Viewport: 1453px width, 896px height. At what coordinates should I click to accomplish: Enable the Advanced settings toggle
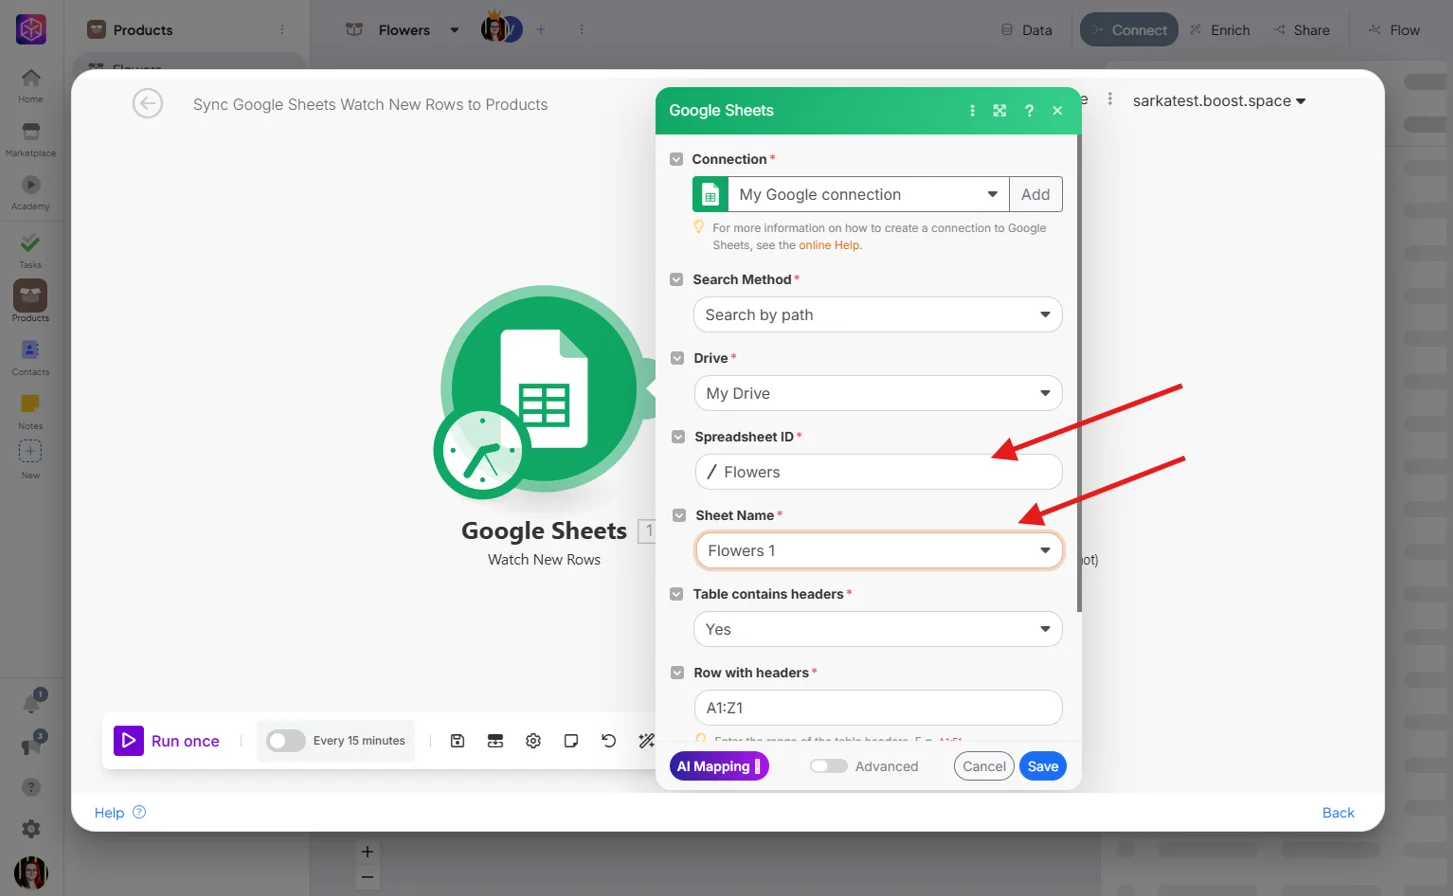[x=828, y=766]
